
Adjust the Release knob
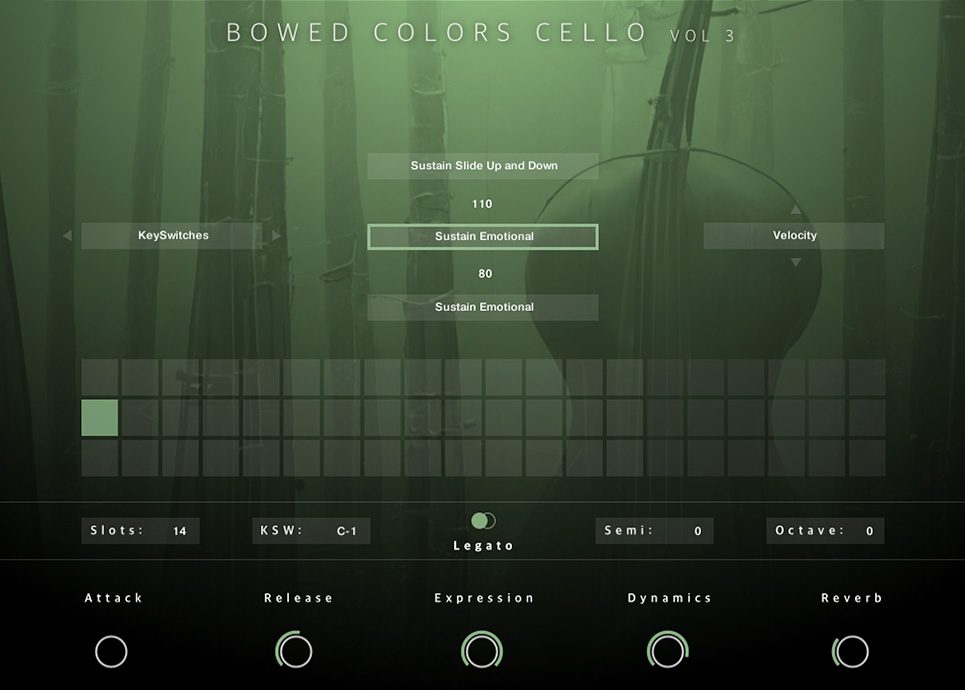pyautogui.click(x=297, y=650)
